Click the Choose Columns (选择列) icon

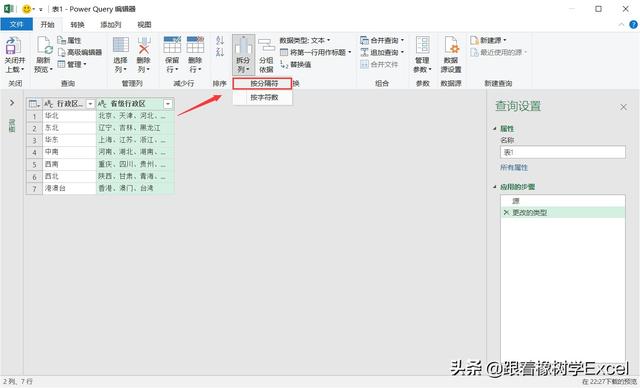coord(121,45)
